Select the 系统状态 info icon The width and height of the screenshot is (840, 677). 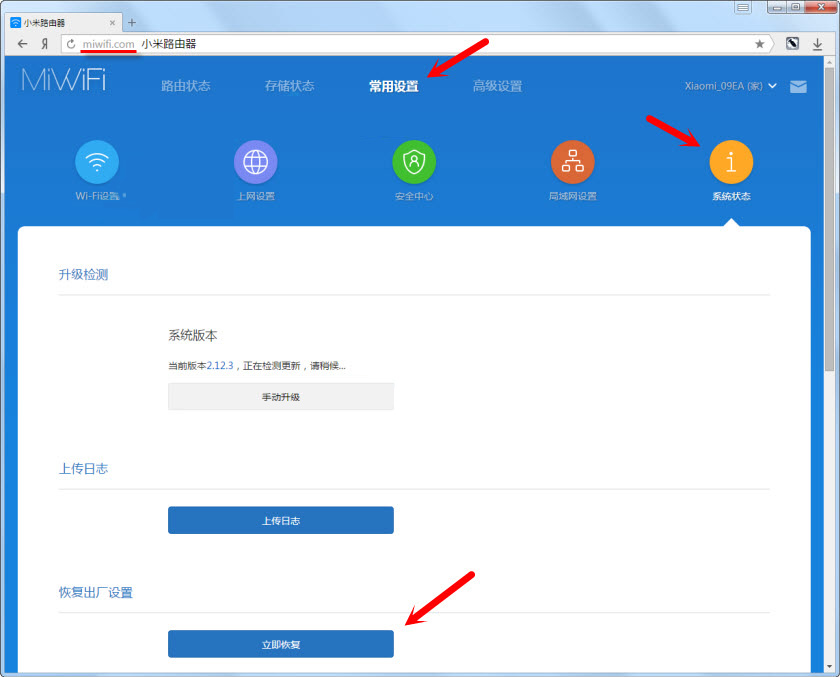point(731,162)
